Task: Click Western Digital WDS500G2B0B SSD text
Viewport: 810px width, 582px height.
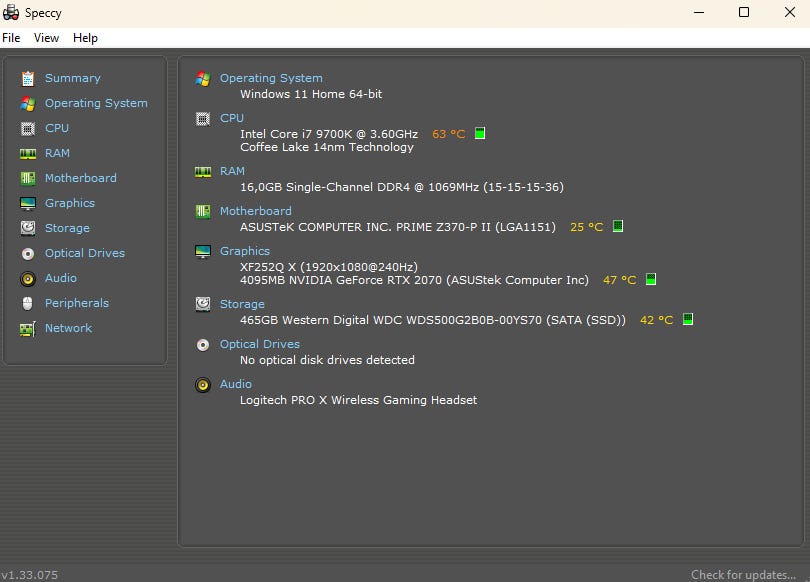Action: click(433, 320)
